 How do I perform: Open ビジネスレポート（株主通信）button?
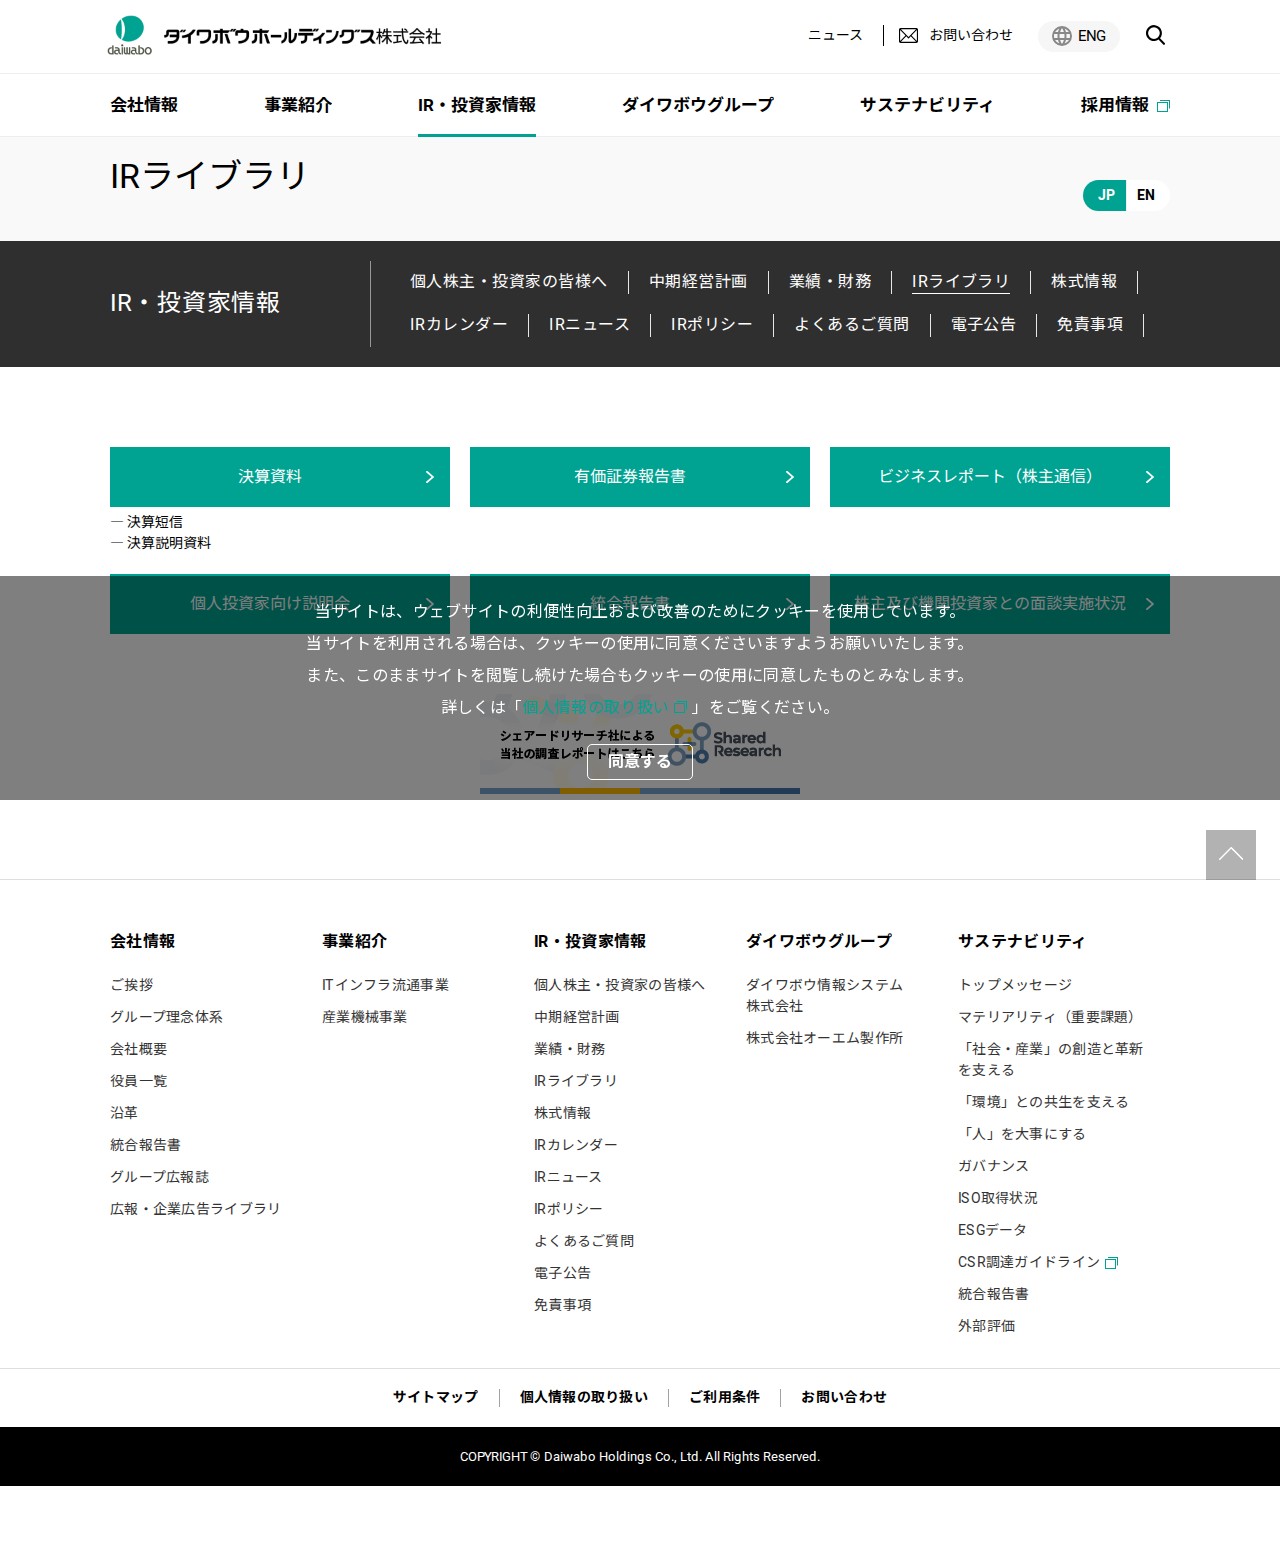[1000, 477]
